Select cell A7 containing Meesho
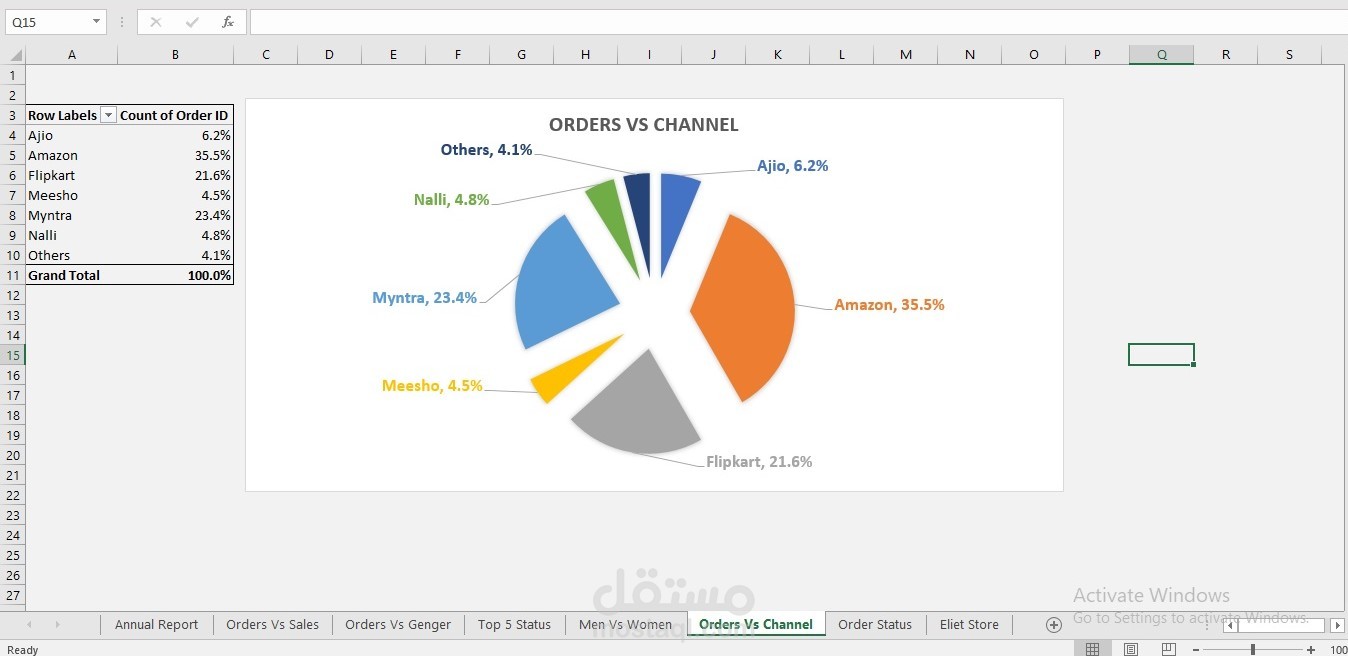 pos(71,195)
